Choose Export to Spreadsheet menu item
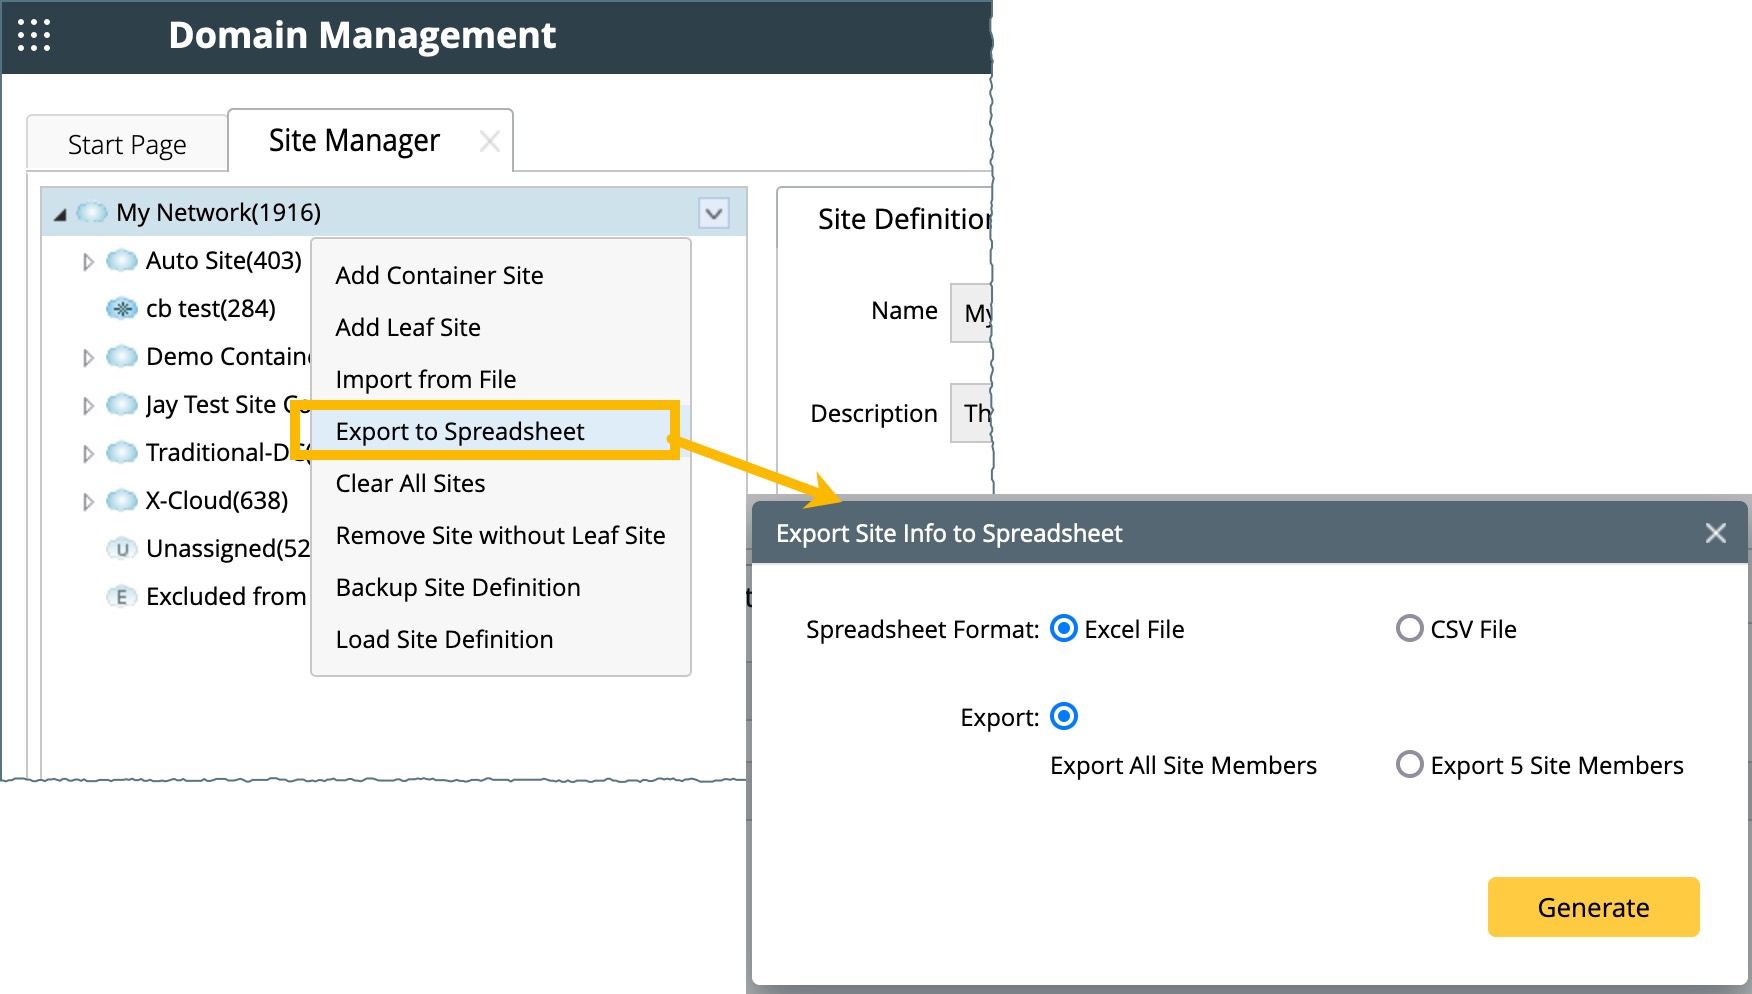This screenshot has width=1752, height=994. (x=460, y=432)
